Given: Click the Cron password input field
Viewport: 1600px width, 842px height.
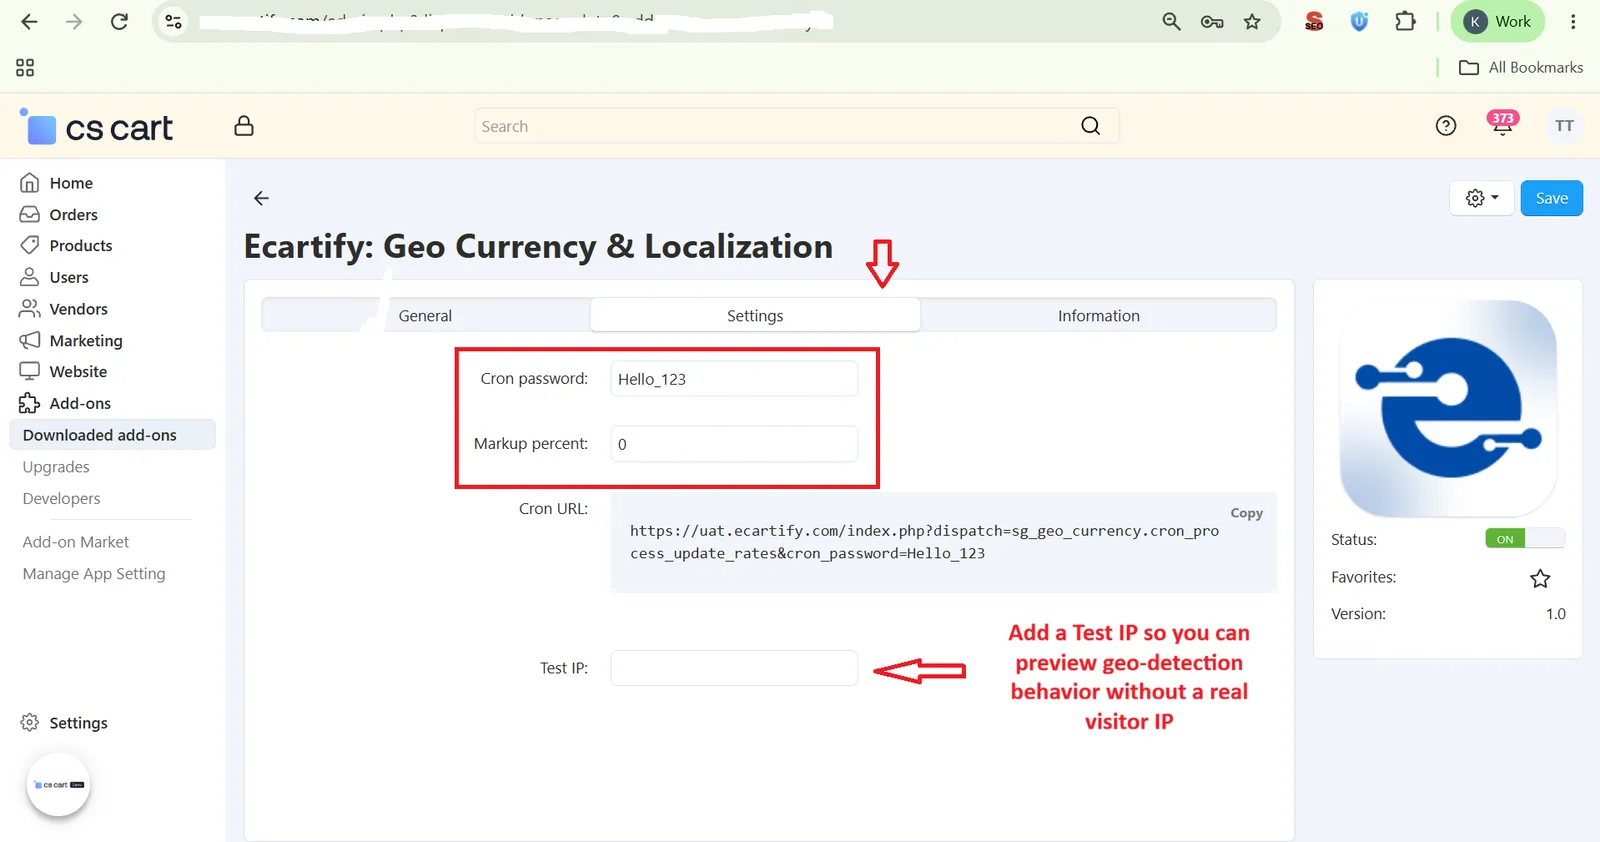Looking at the screenshot, I should point(734,379).
